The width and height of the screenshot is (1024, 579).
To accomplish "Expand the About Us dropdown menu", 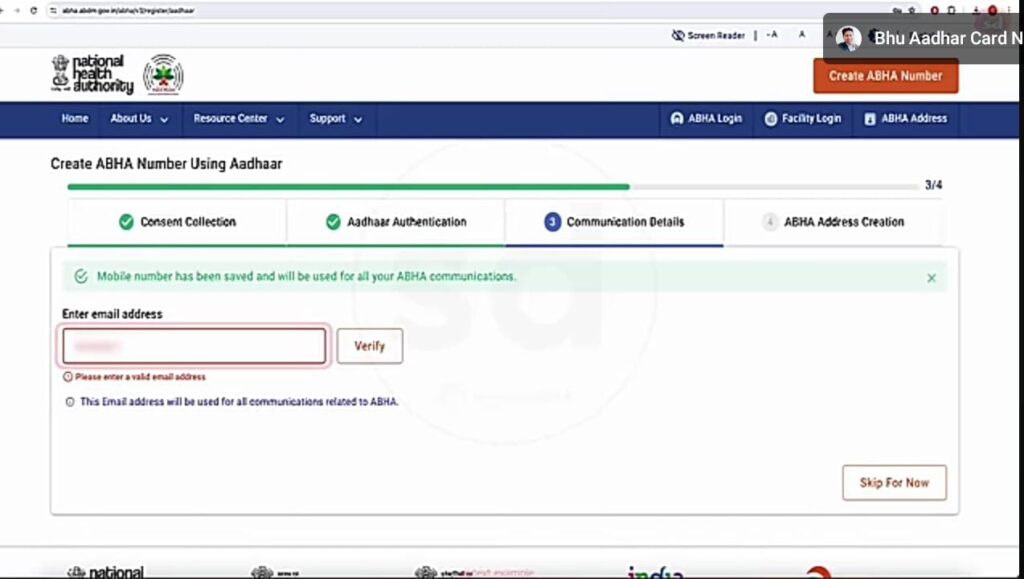I will point(139,119).
